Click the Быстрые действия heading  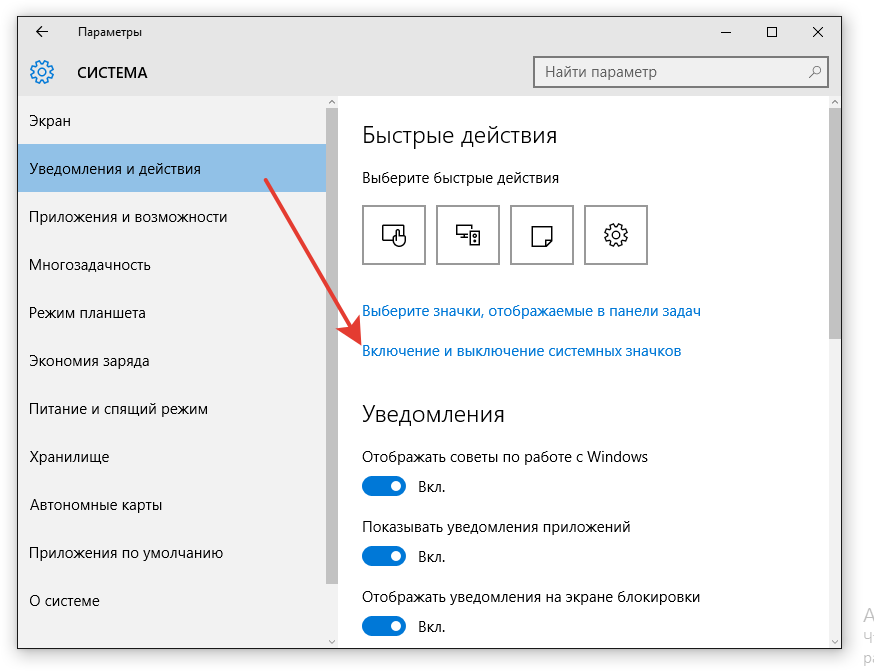click(459, 135)
